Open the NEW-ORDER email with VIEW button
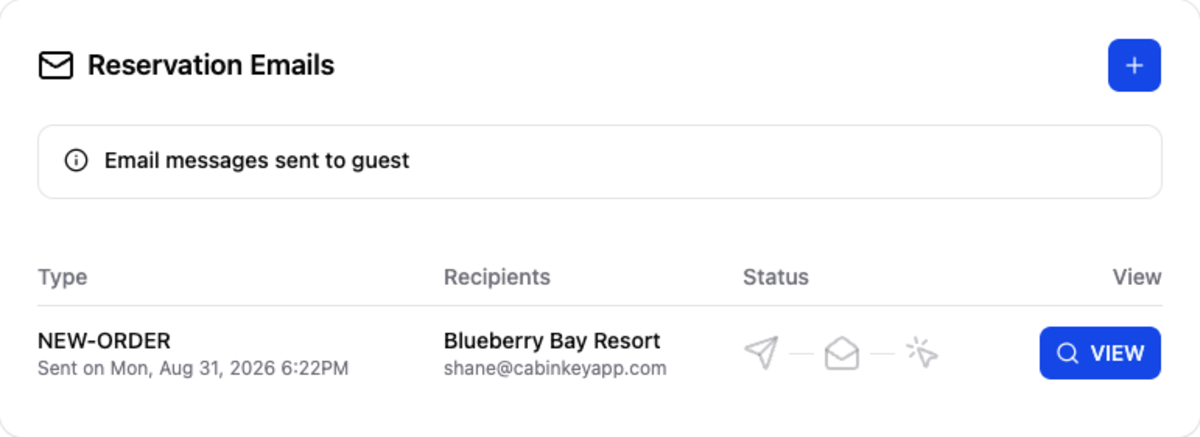 coord(1100,353)
